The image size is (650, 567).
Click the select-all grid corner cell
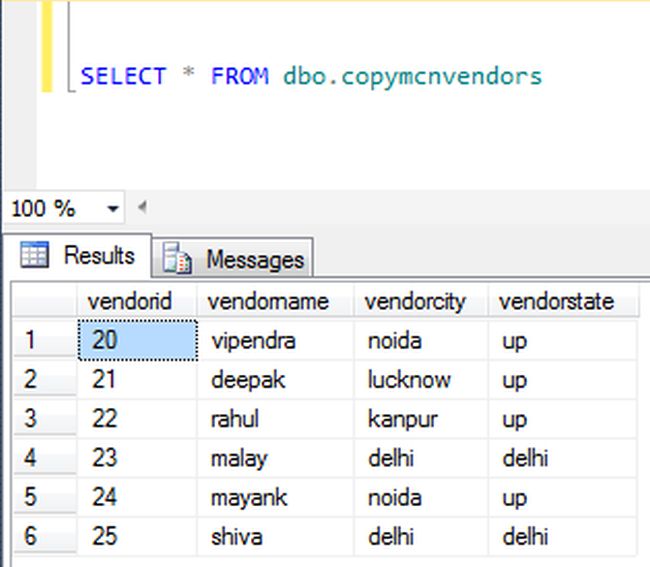pos(44,301)
